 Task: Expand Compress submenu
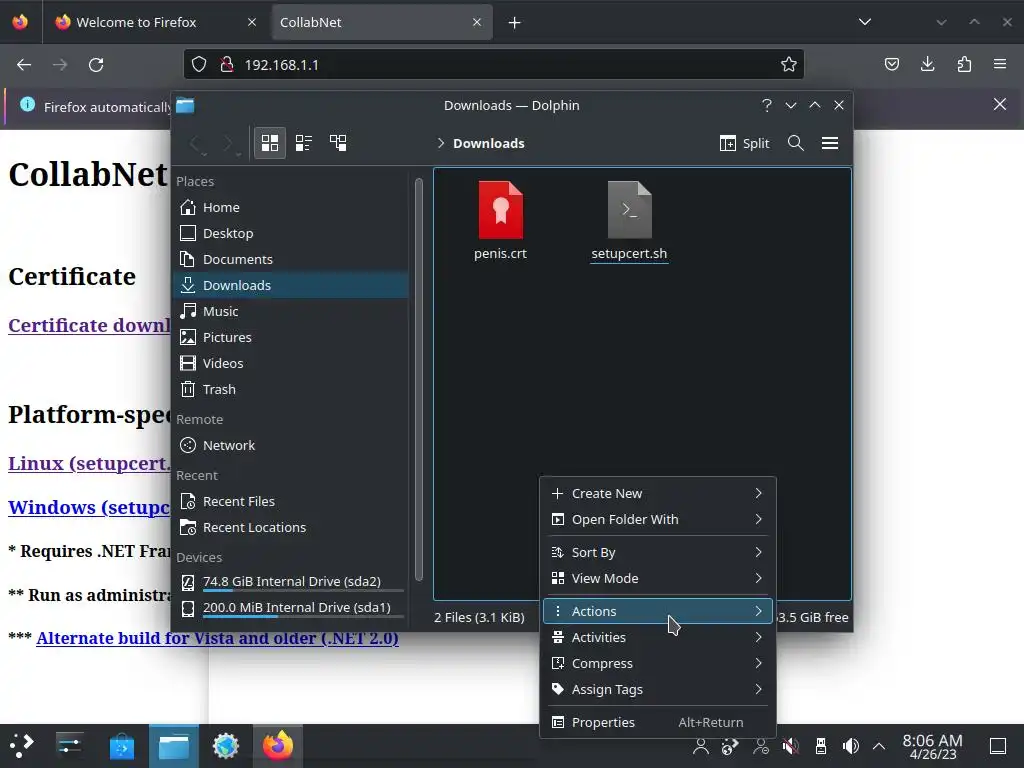click(658, 664)
